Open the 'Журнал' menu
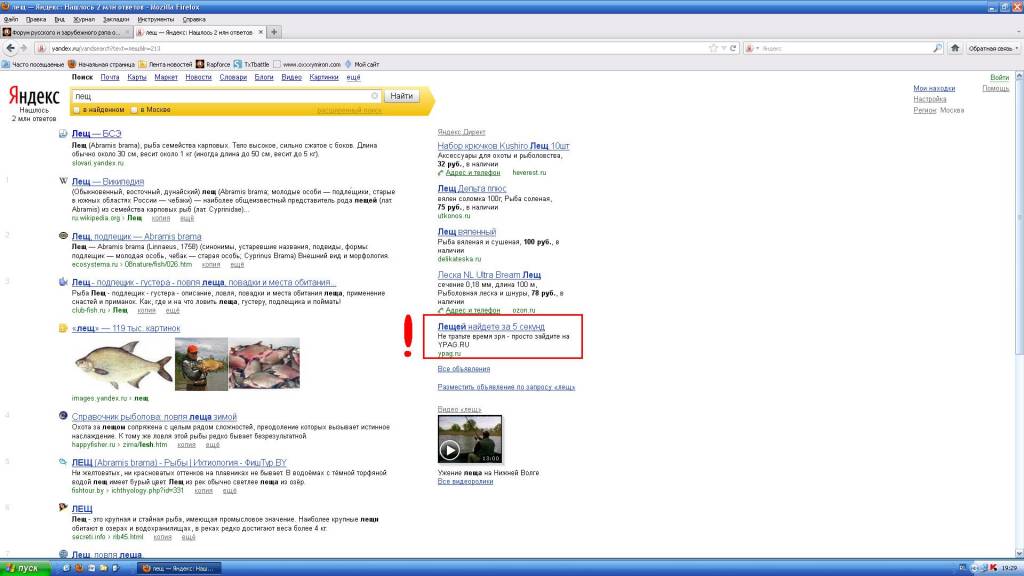The image size is (1024, 576). tap(84, 20)
